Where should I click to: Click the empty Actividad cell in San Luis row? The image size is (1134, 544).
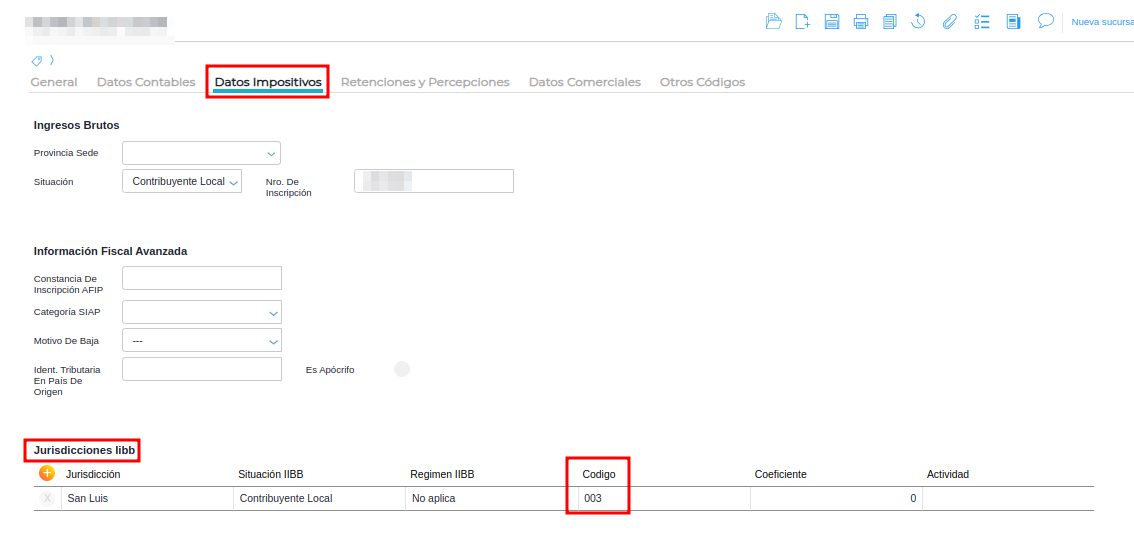[1008, 498]
